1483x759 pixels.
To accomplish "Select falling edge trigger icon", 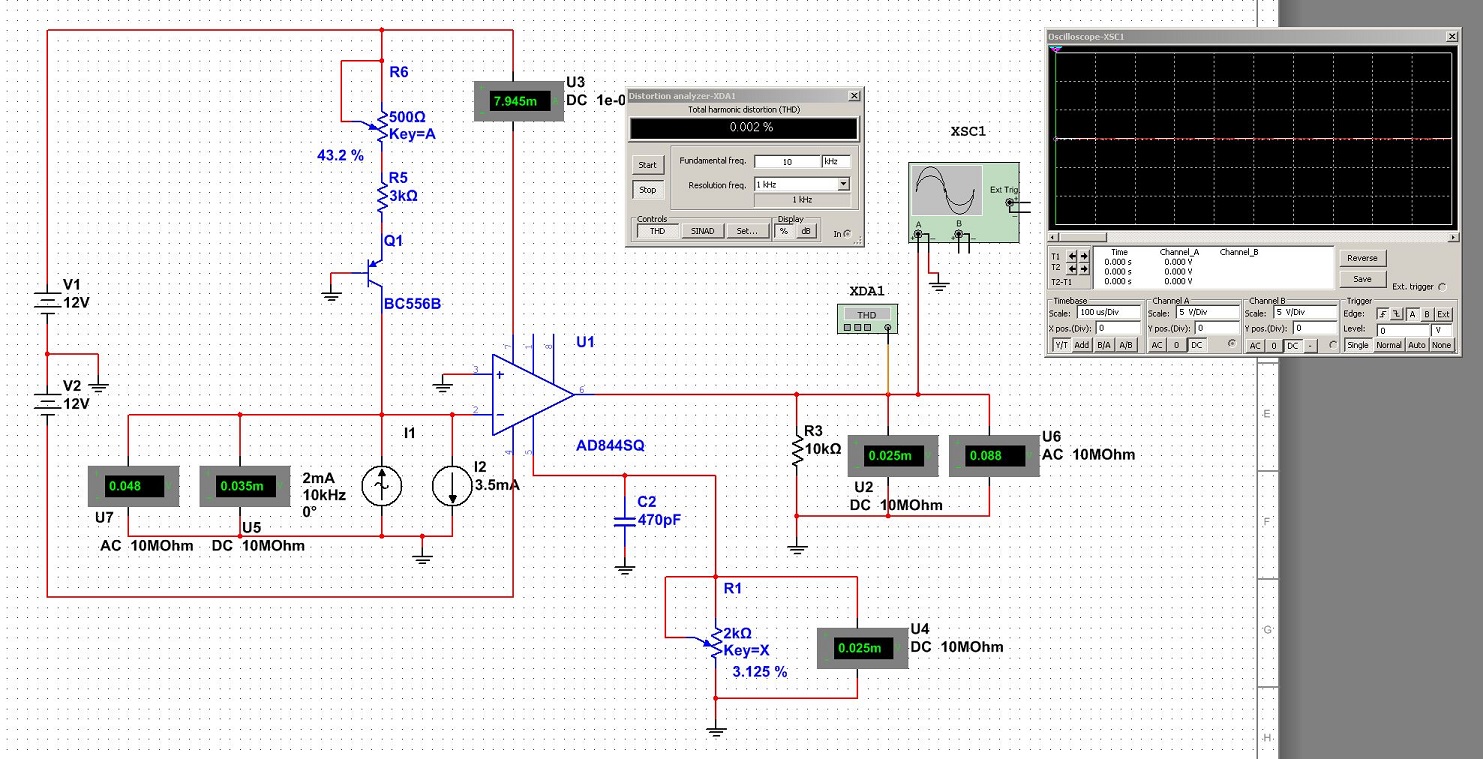I will 1398,314.
